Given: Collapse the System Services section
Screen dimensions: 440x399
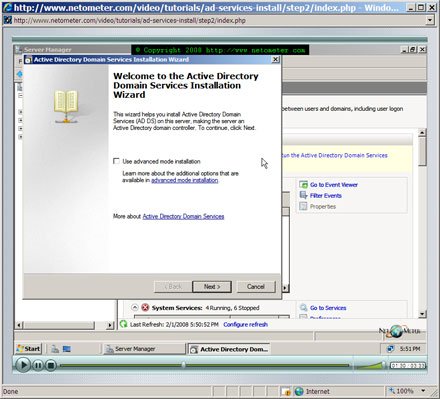Looking at the screenshot, I should [x=135, y=307].
